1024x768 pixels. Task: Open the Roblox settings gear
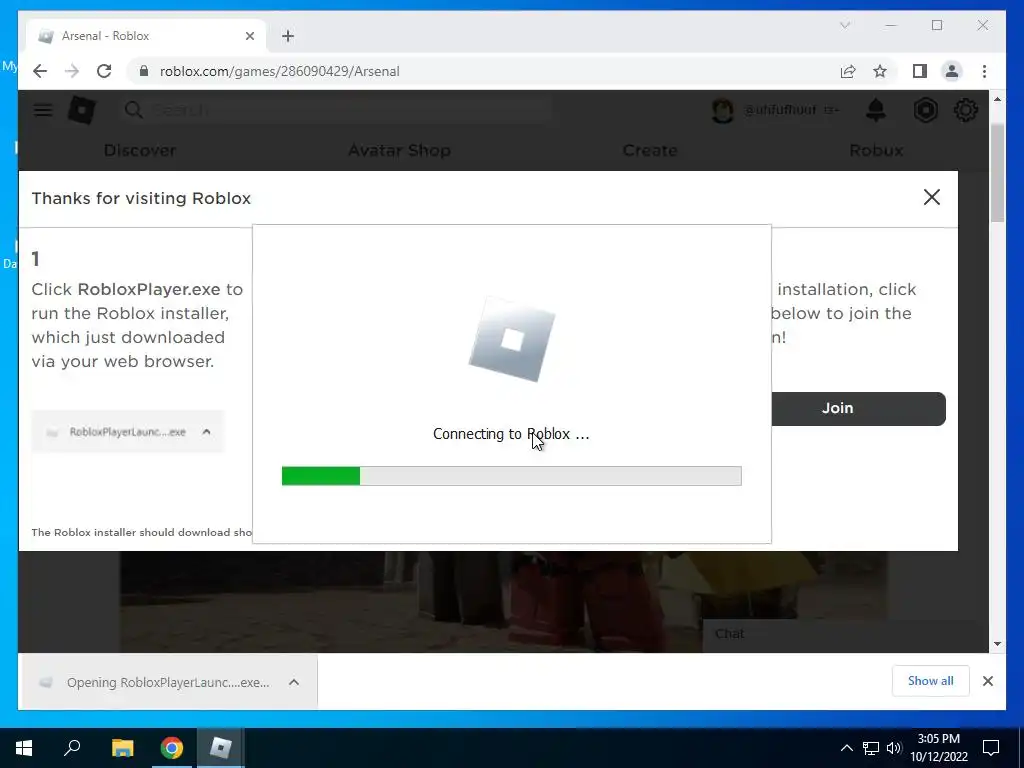965,110
